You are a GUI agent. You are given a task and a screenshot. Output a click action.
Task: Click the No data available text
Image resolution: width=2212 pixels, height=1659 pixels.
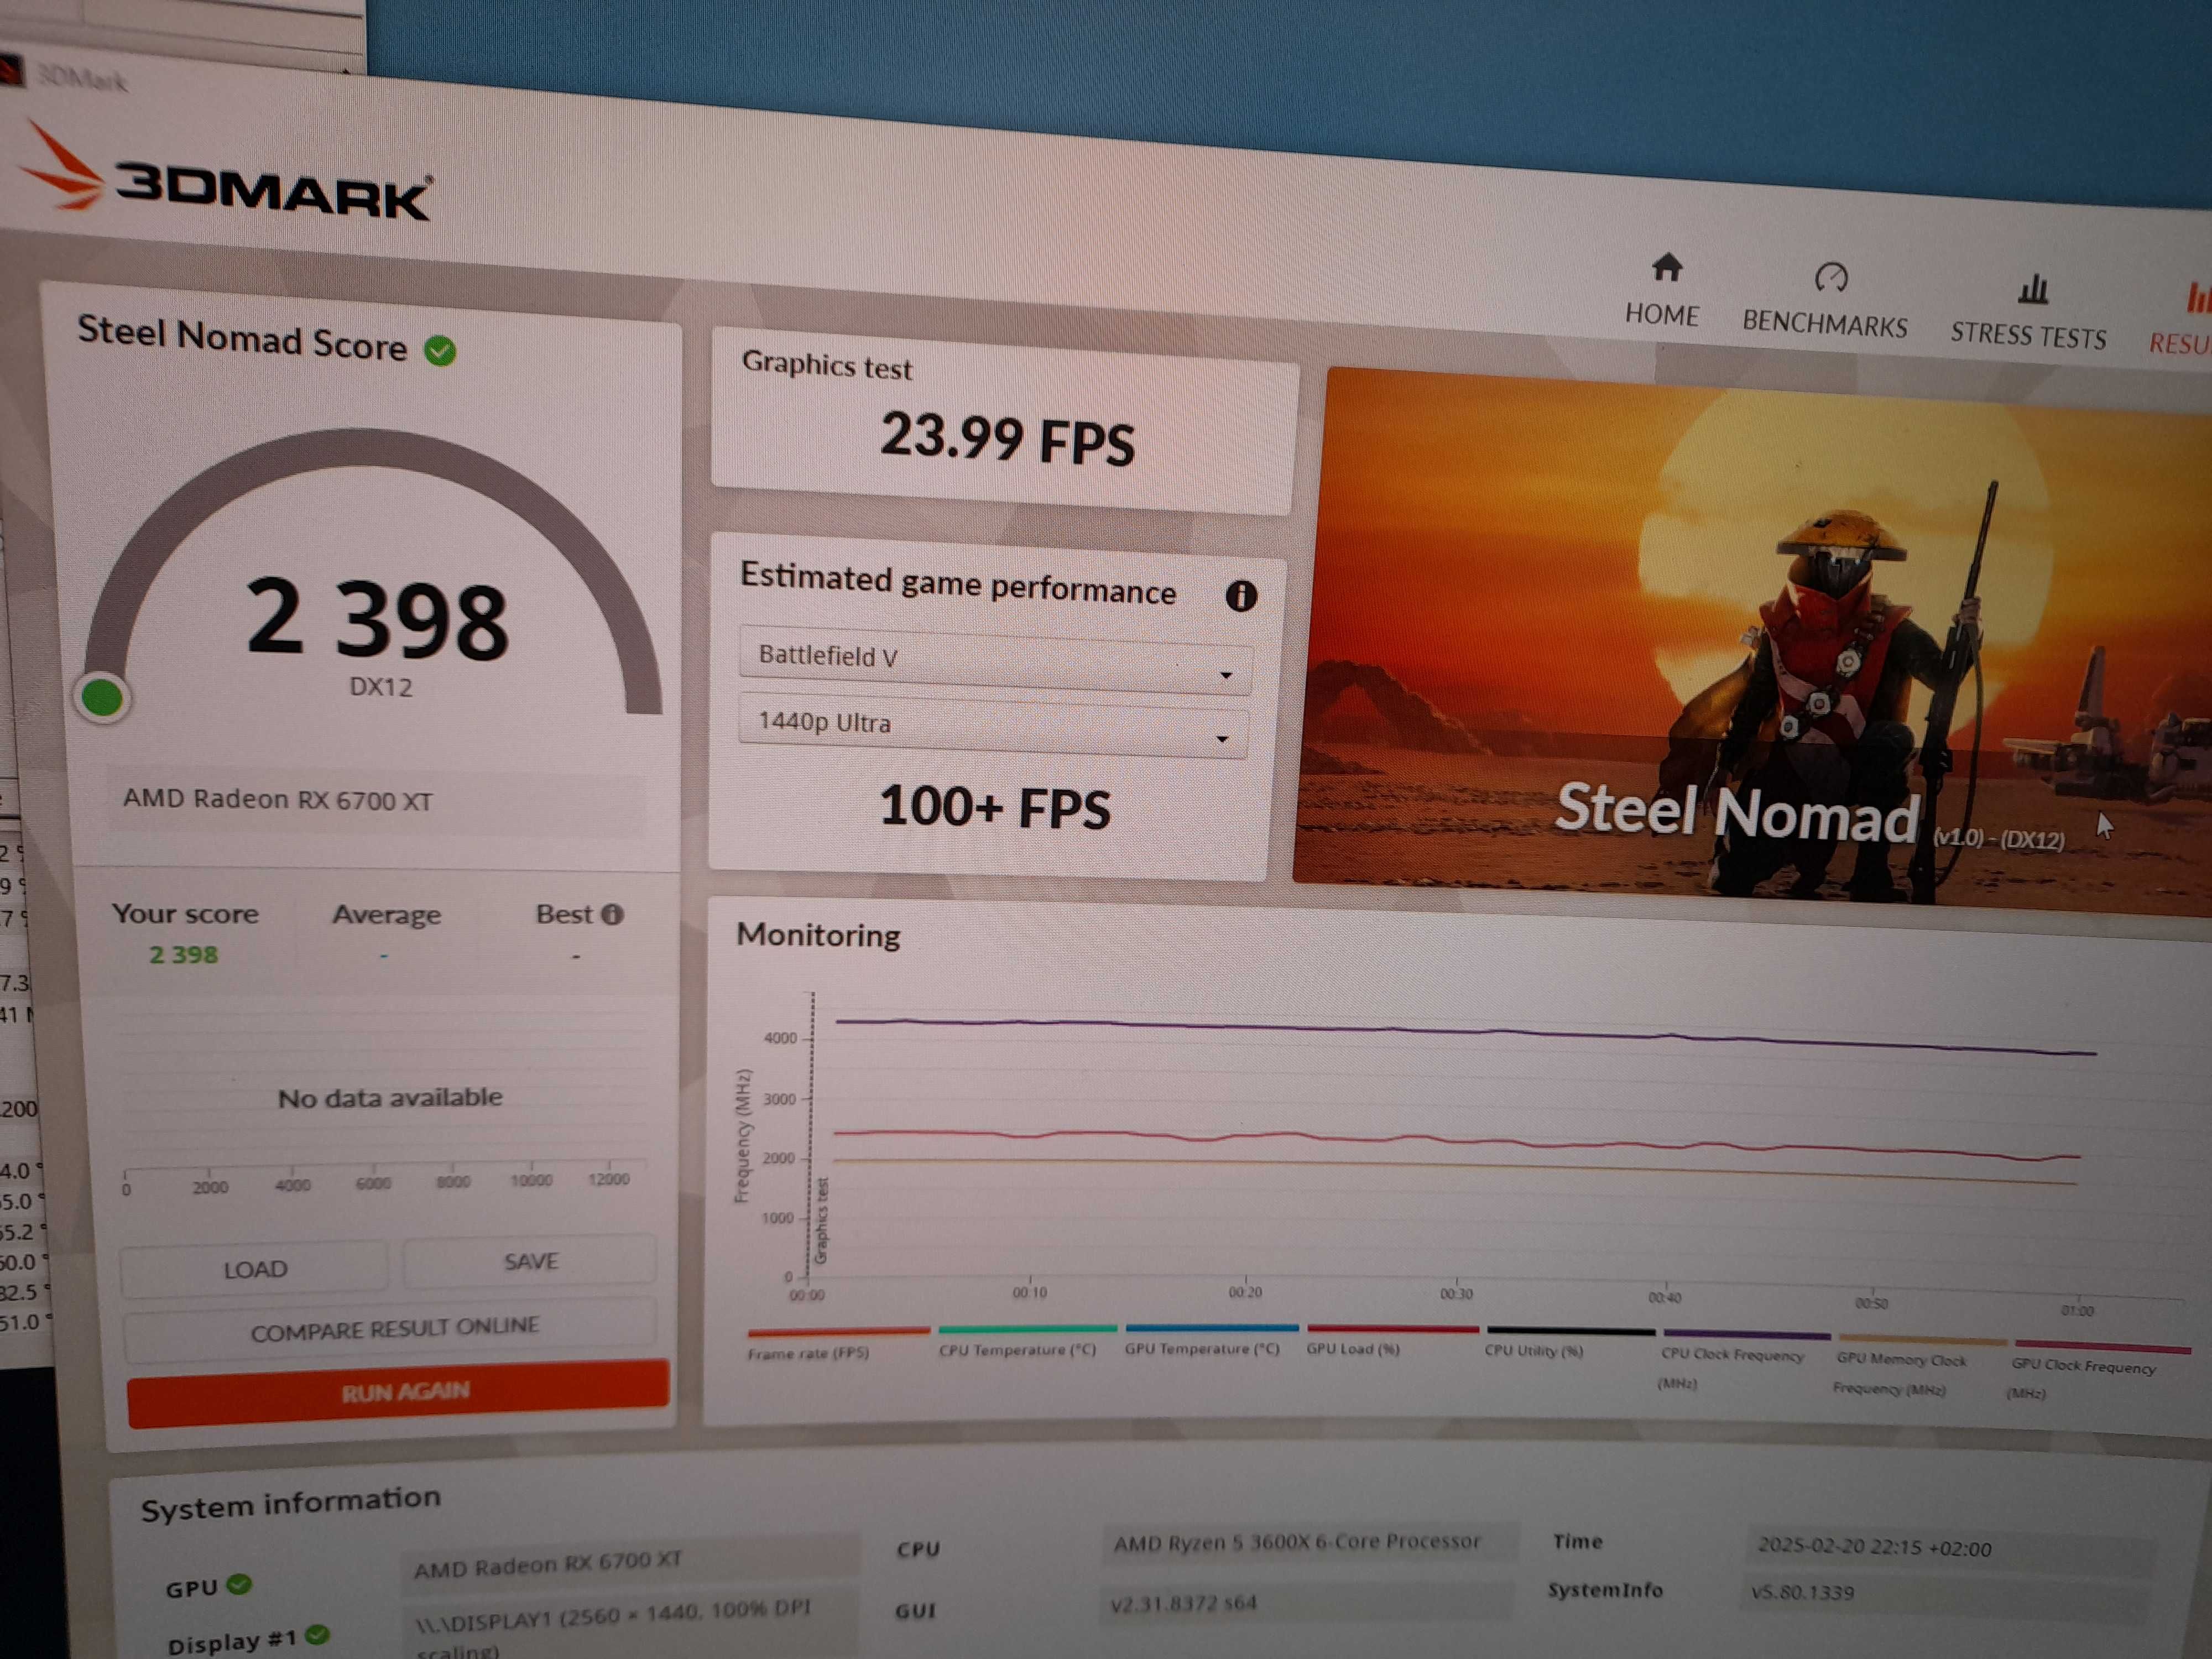pos(390,1098)
